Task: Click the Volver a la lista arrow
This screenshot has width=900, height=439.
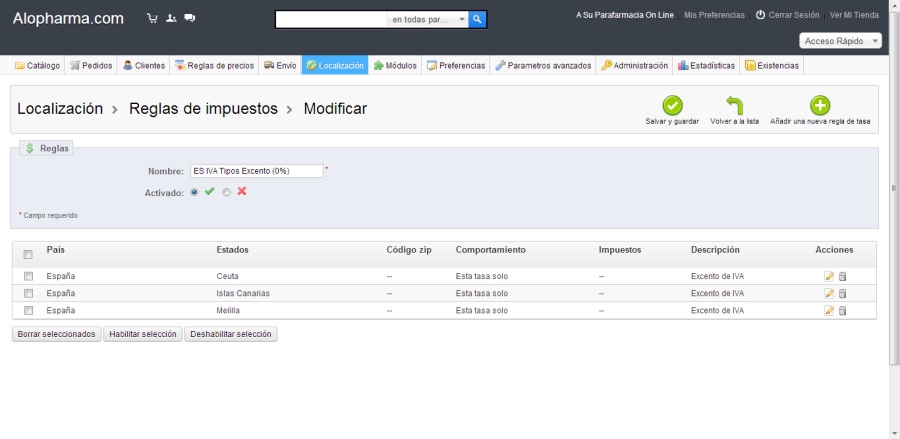Action: [x=734, y=106]
